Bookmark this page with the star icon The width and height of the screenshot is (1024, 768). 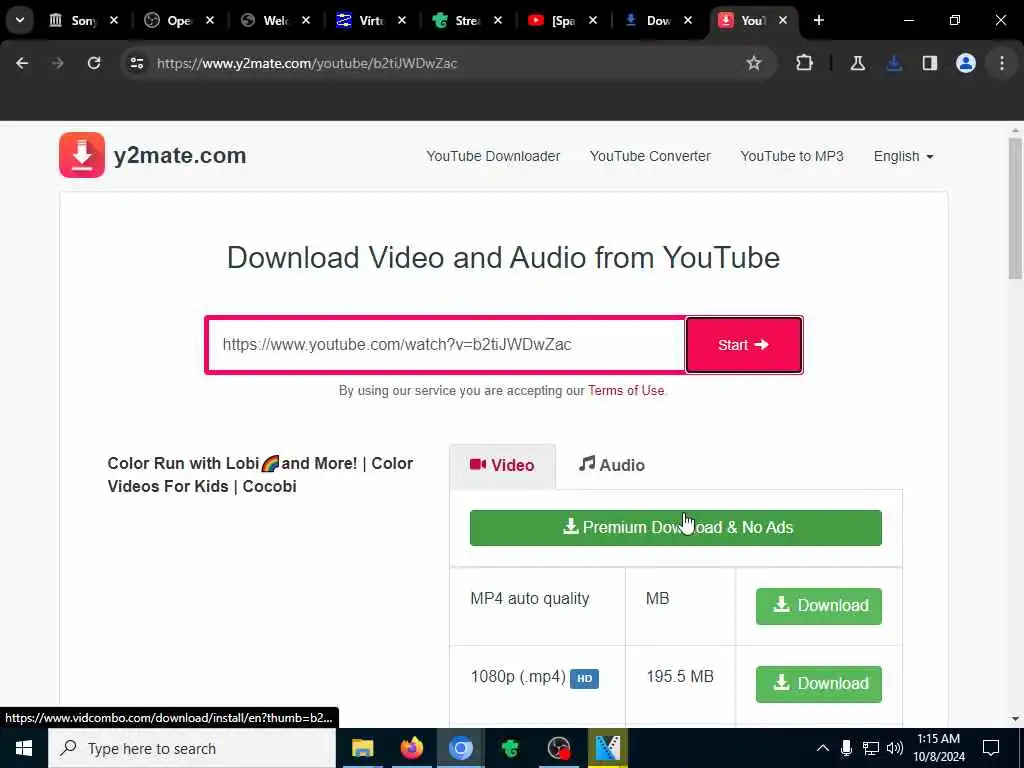coord(754,63)
